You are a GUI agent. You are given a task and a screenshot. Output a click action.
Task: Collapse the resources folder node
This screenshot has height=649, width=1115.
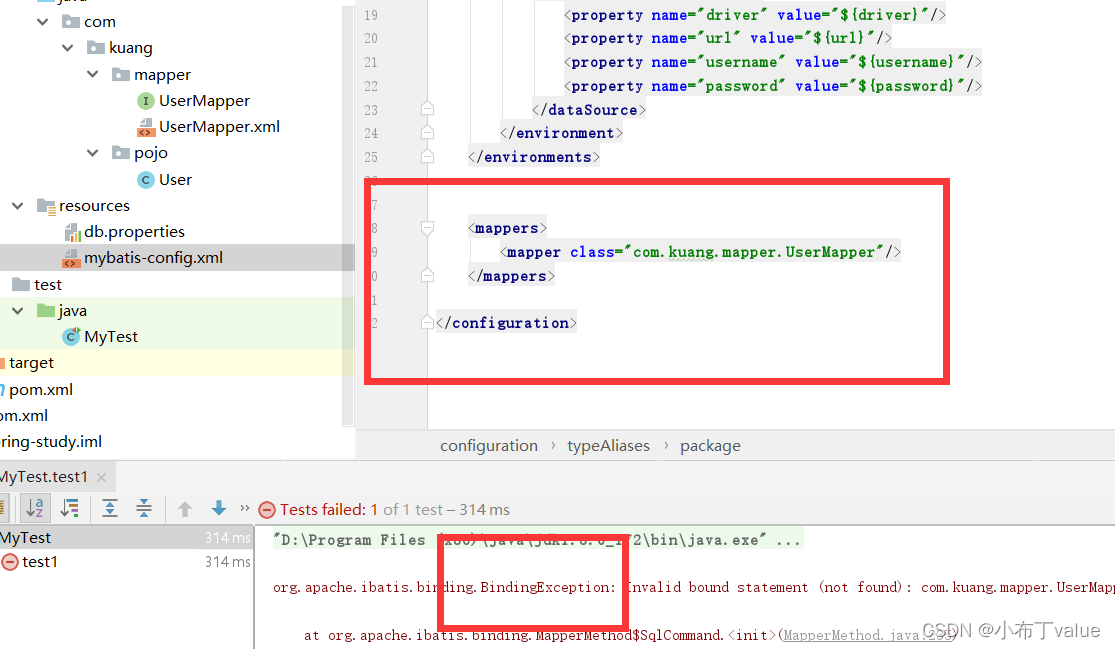point(18,205)
